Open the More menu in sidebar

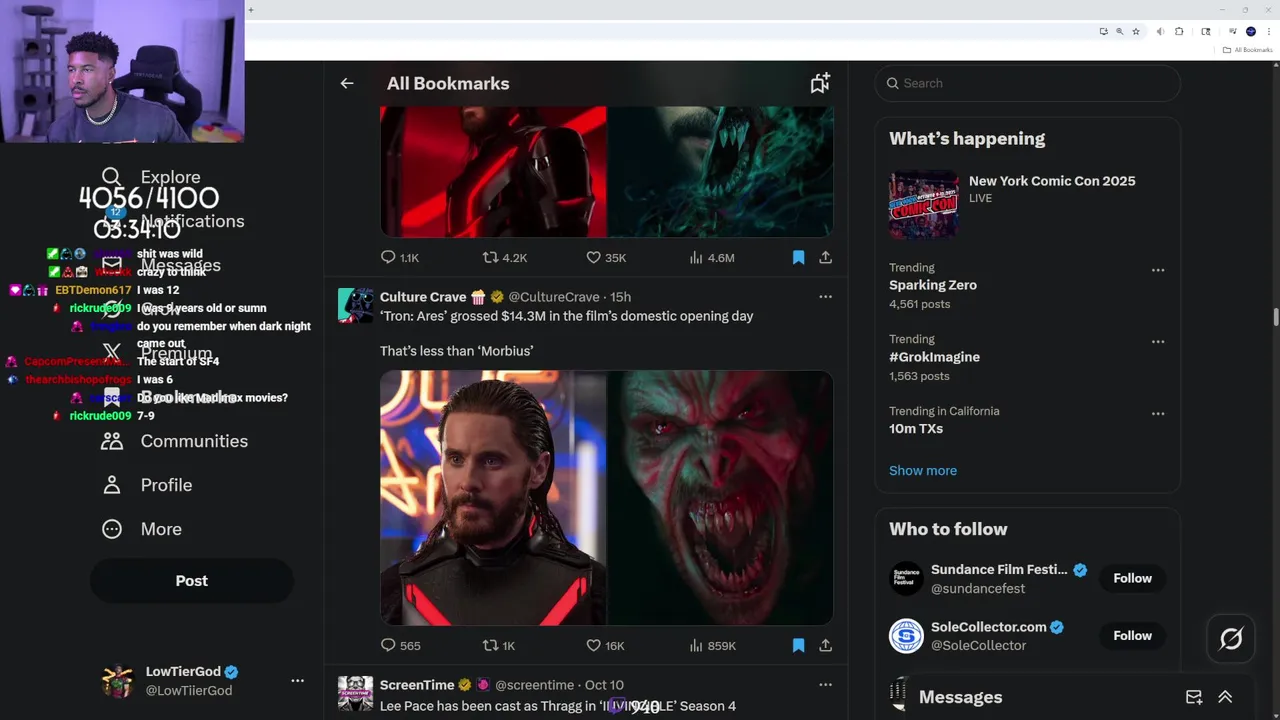(x=142, y=529)
